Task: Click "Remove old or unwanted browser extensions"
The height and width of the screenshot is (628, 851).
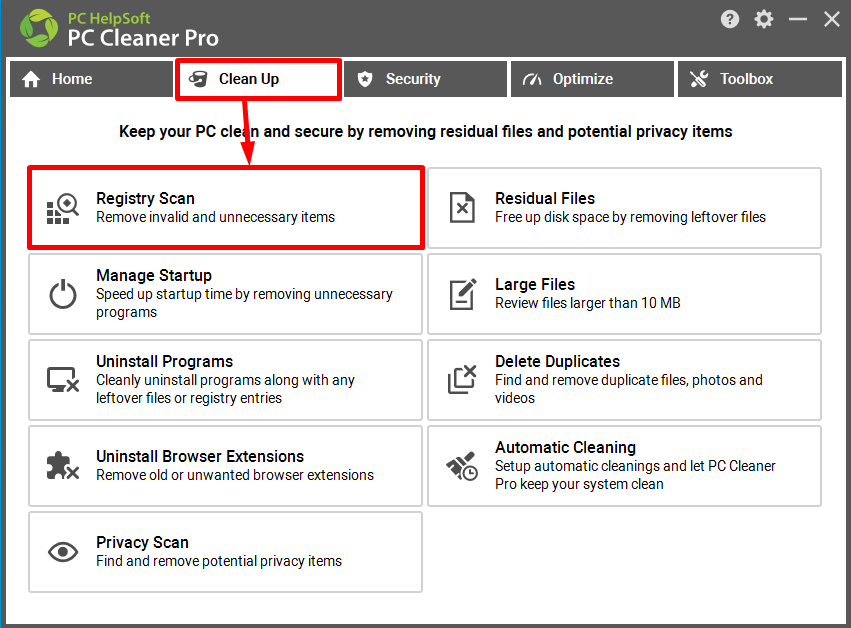Action: click(x=235, y=475)
